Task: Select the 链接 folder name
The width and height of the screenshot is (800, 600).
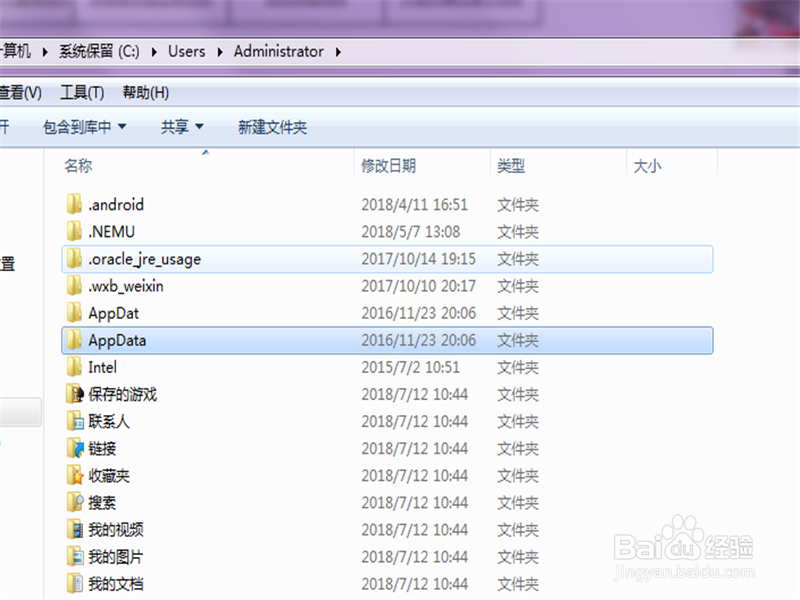Action: pos(102,448)
